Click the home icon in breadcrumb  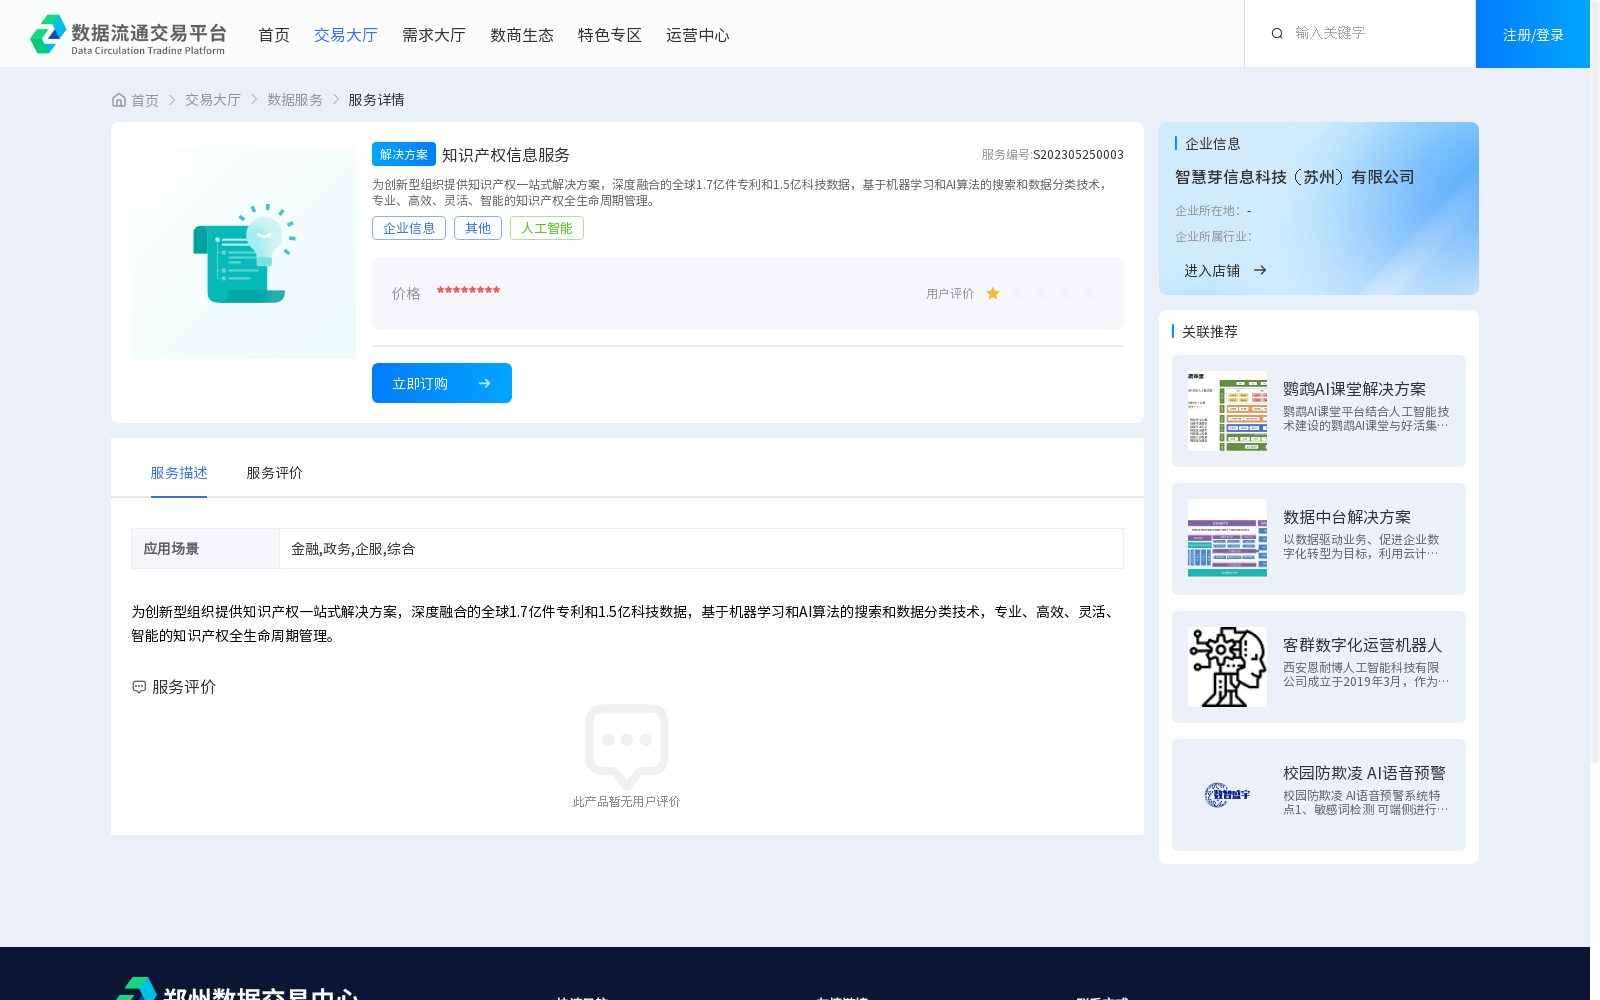tap(119, 100)
